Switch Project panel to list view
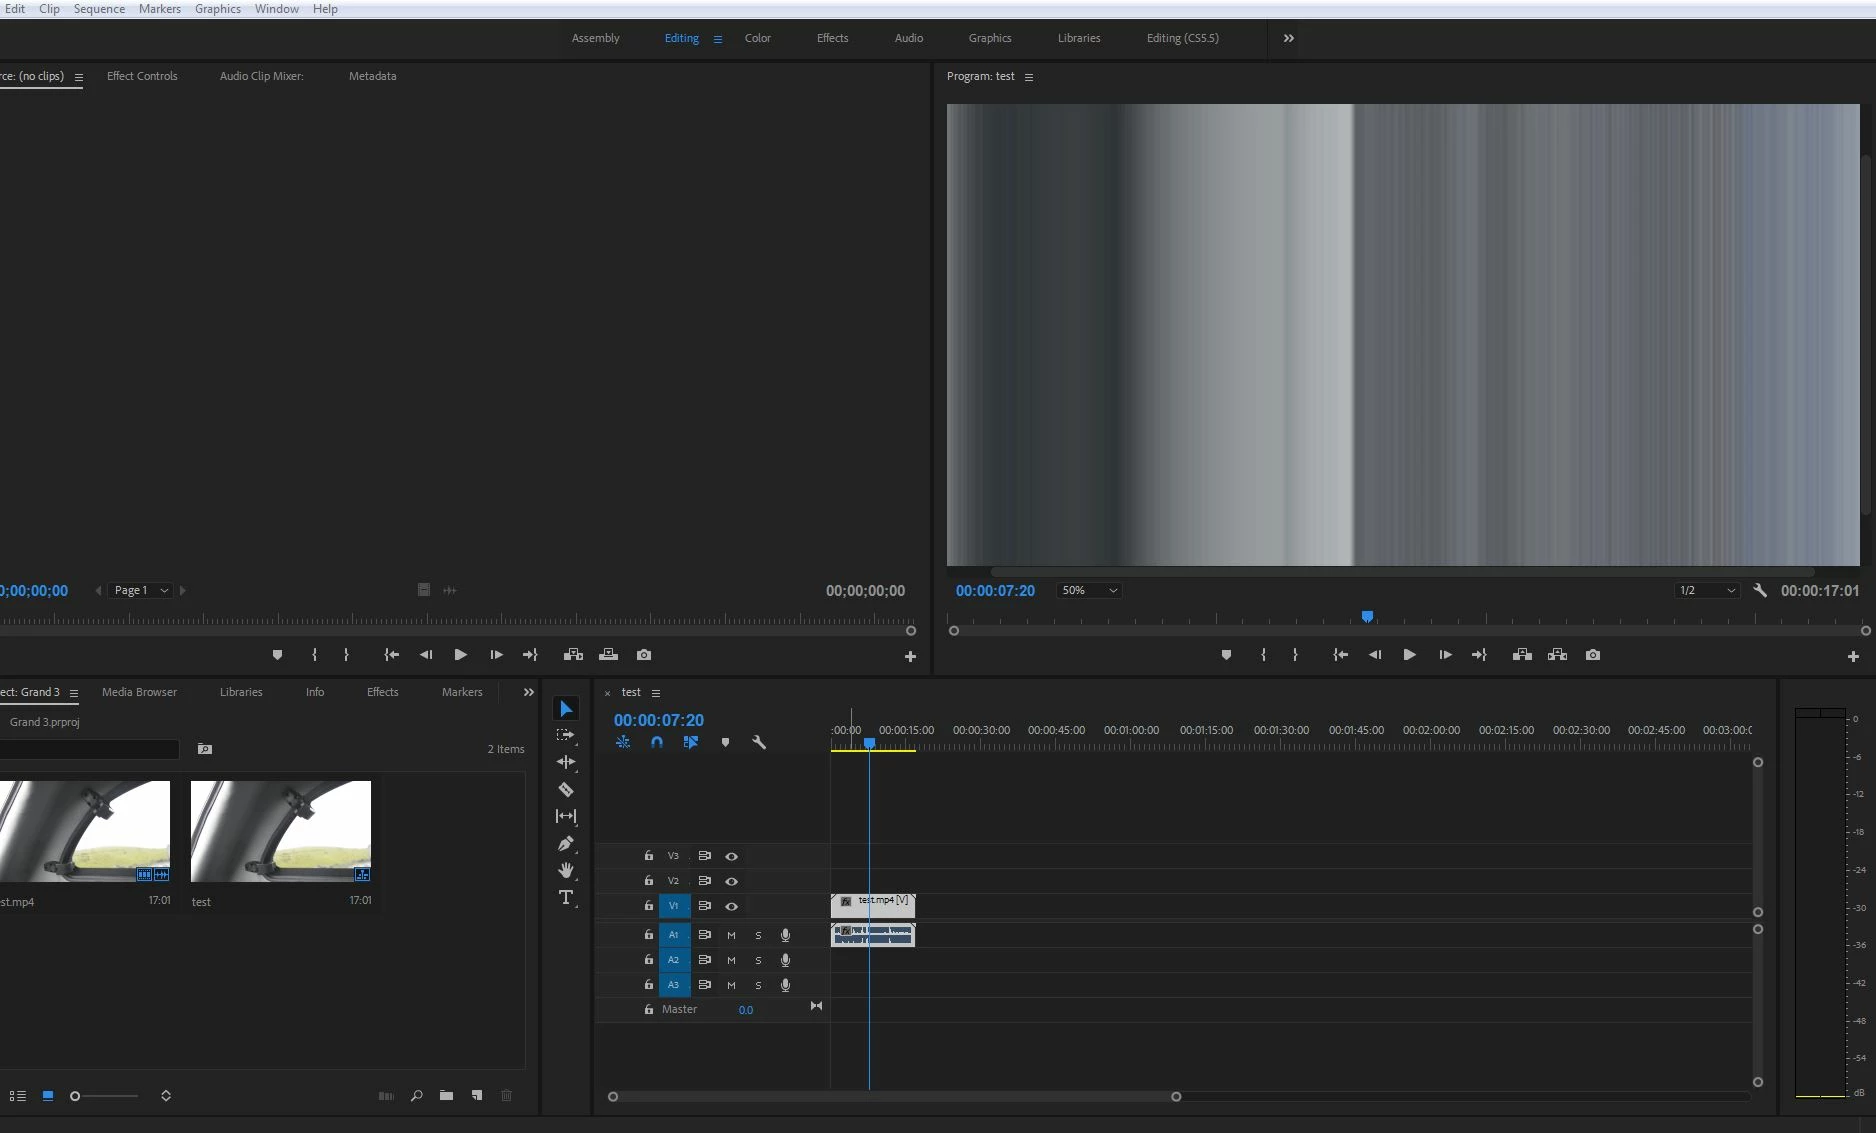This screenshot has width=1876, height=1133. point(18,1096)
